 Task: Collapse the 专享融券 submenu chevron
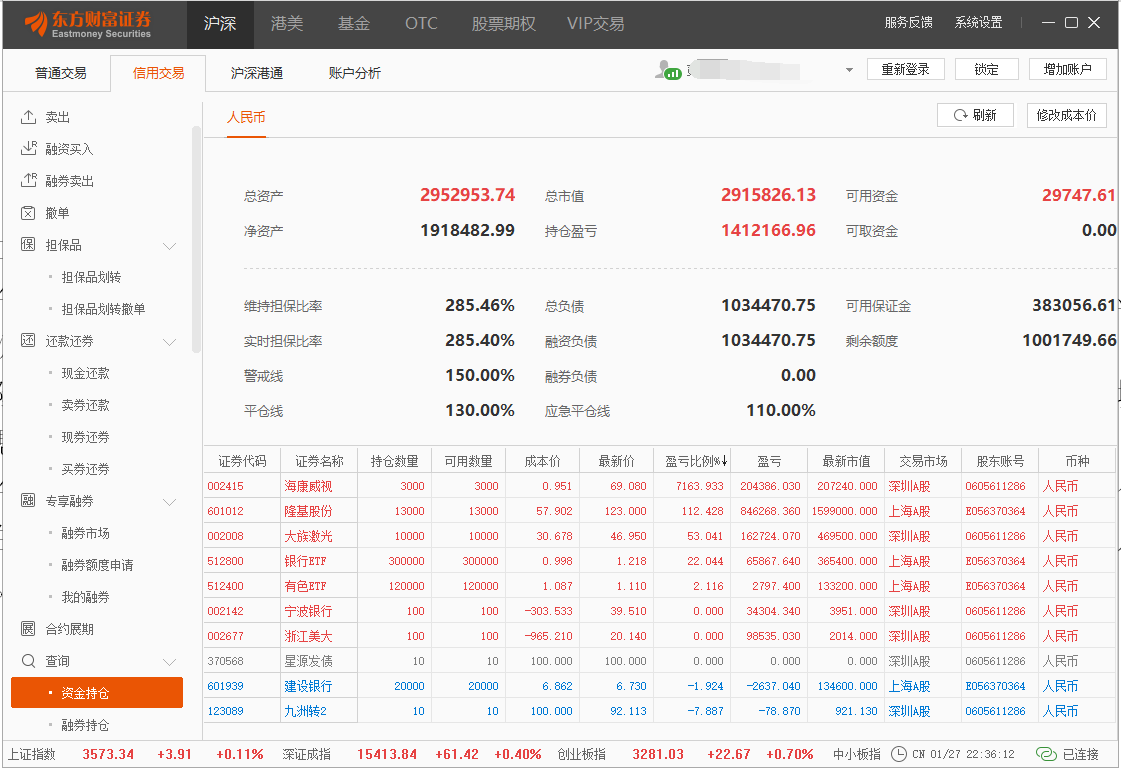[169, 502]
